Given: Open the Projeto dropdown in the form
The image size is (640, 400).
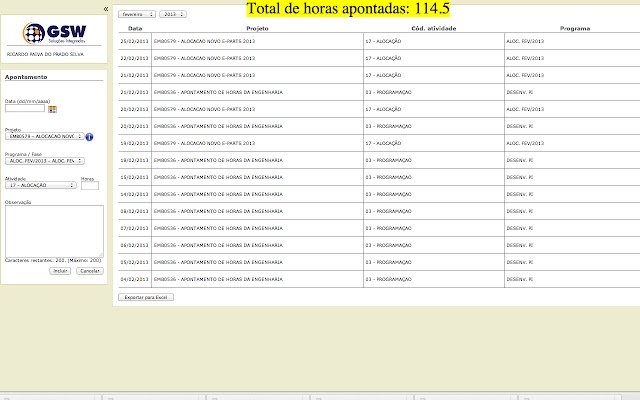Looking at the screenshot, I should coord(44,136).
